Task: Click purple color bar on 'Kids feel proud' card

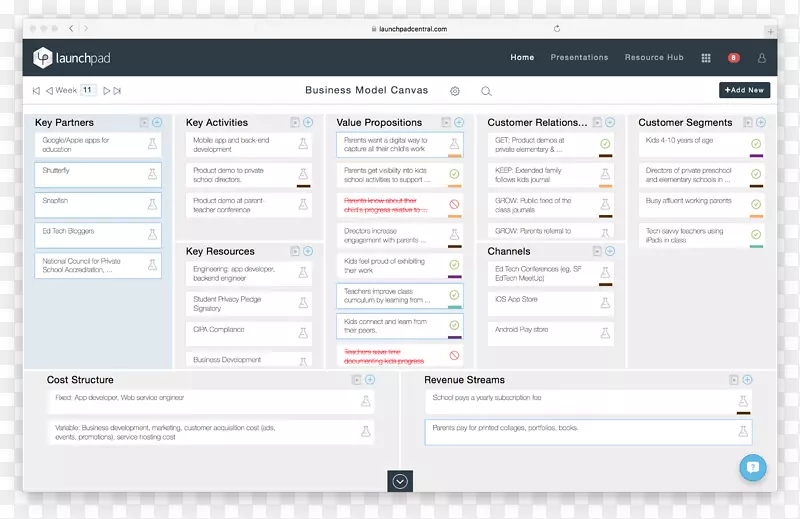Action: (x=454, y=277)
